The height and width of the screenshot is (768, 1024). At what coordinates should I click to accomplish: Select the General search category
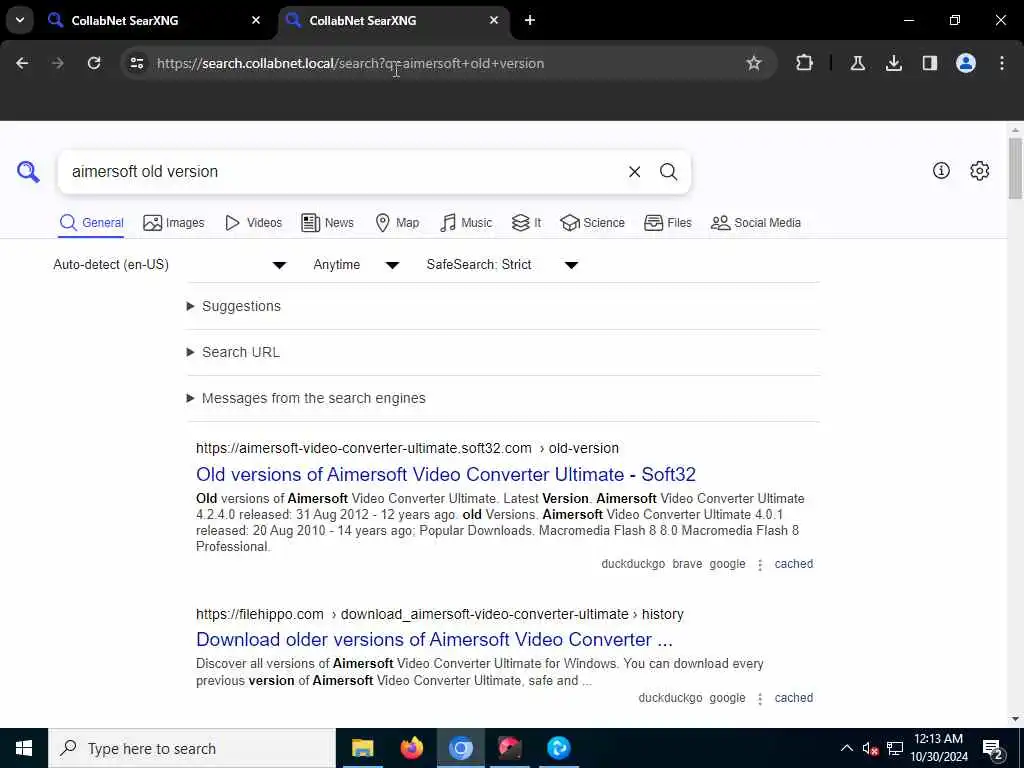coord(91,223)
